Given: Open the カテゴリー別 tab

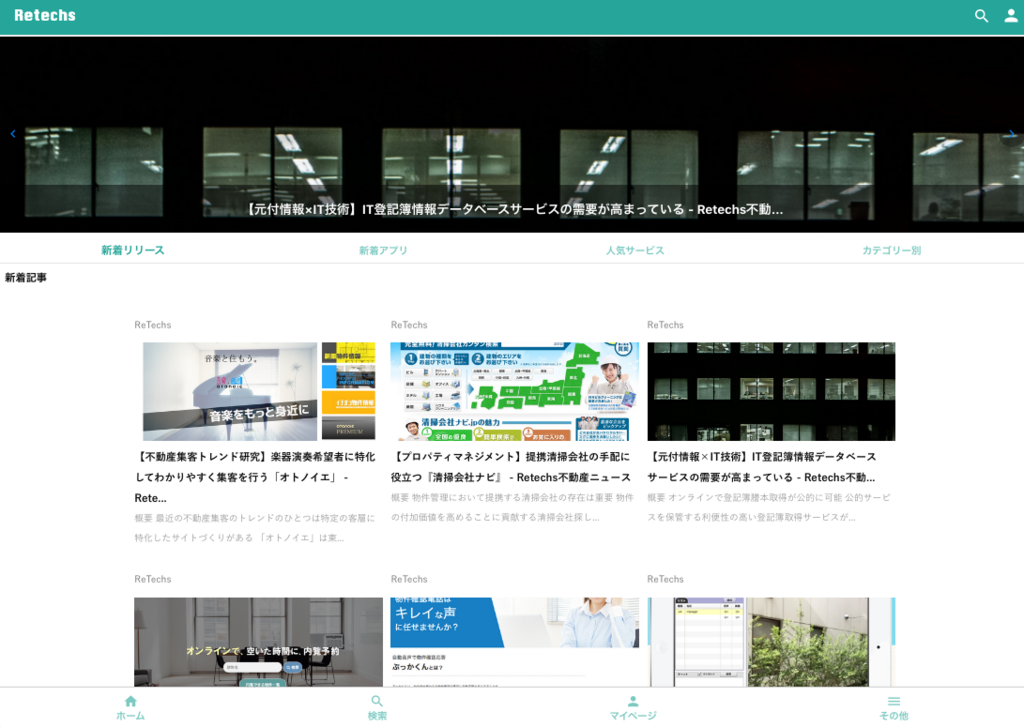Looking at the screenshot, I should click(x=891, y=250).
